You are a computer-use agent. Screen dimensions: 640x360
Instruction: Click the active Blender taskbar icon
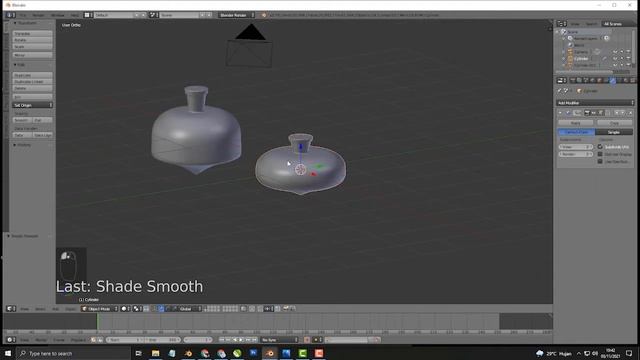pos(270,353)
